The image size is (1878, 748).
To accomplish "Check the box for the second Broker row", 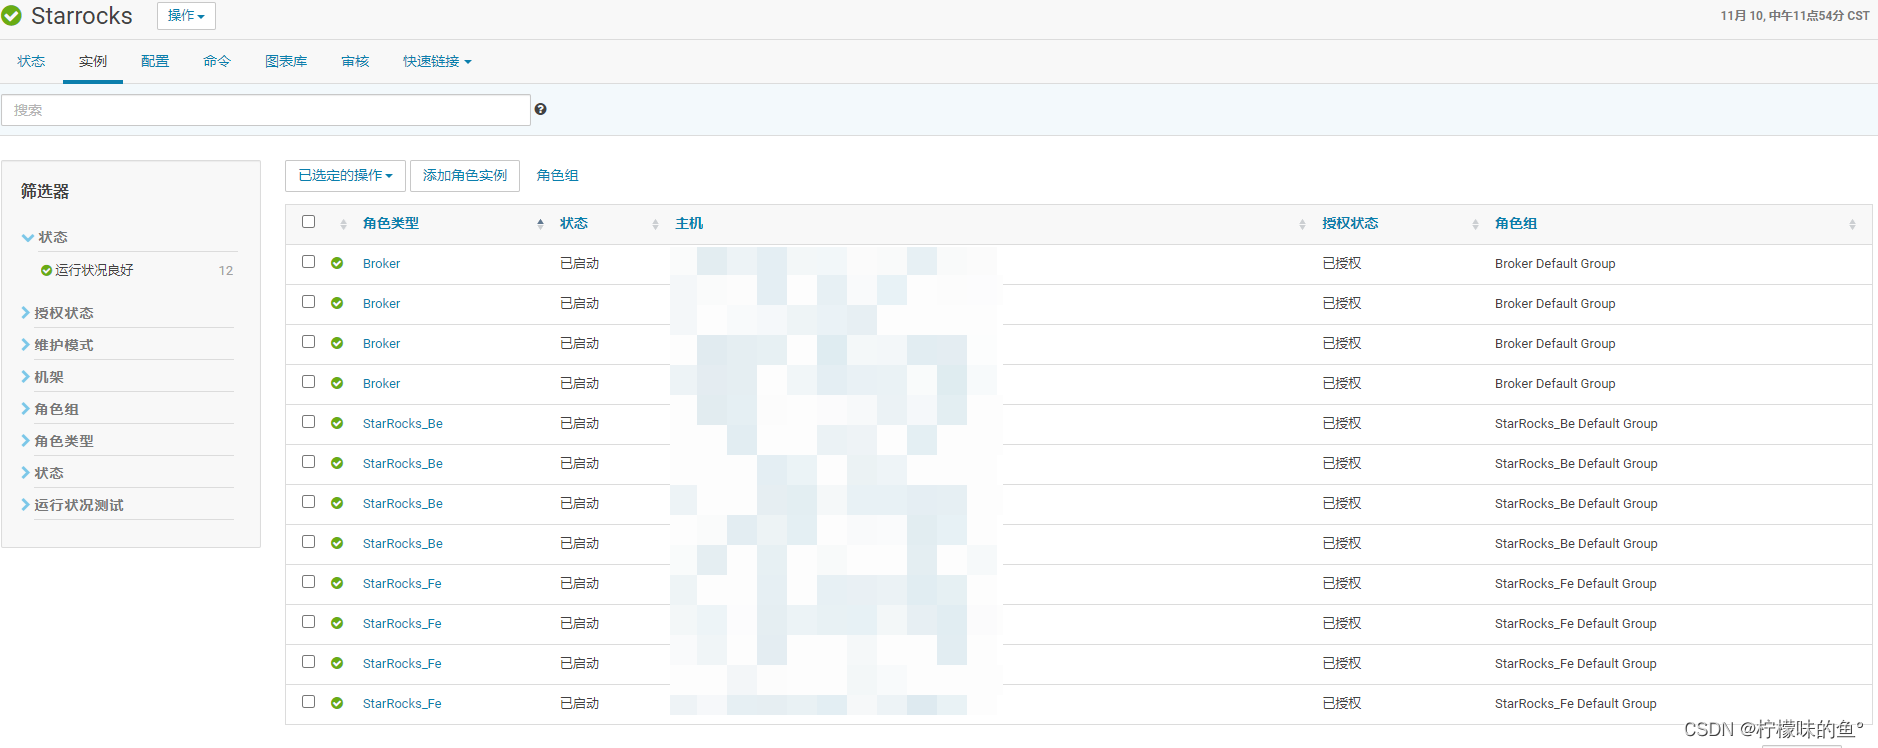I will click(x=308, y=302).
